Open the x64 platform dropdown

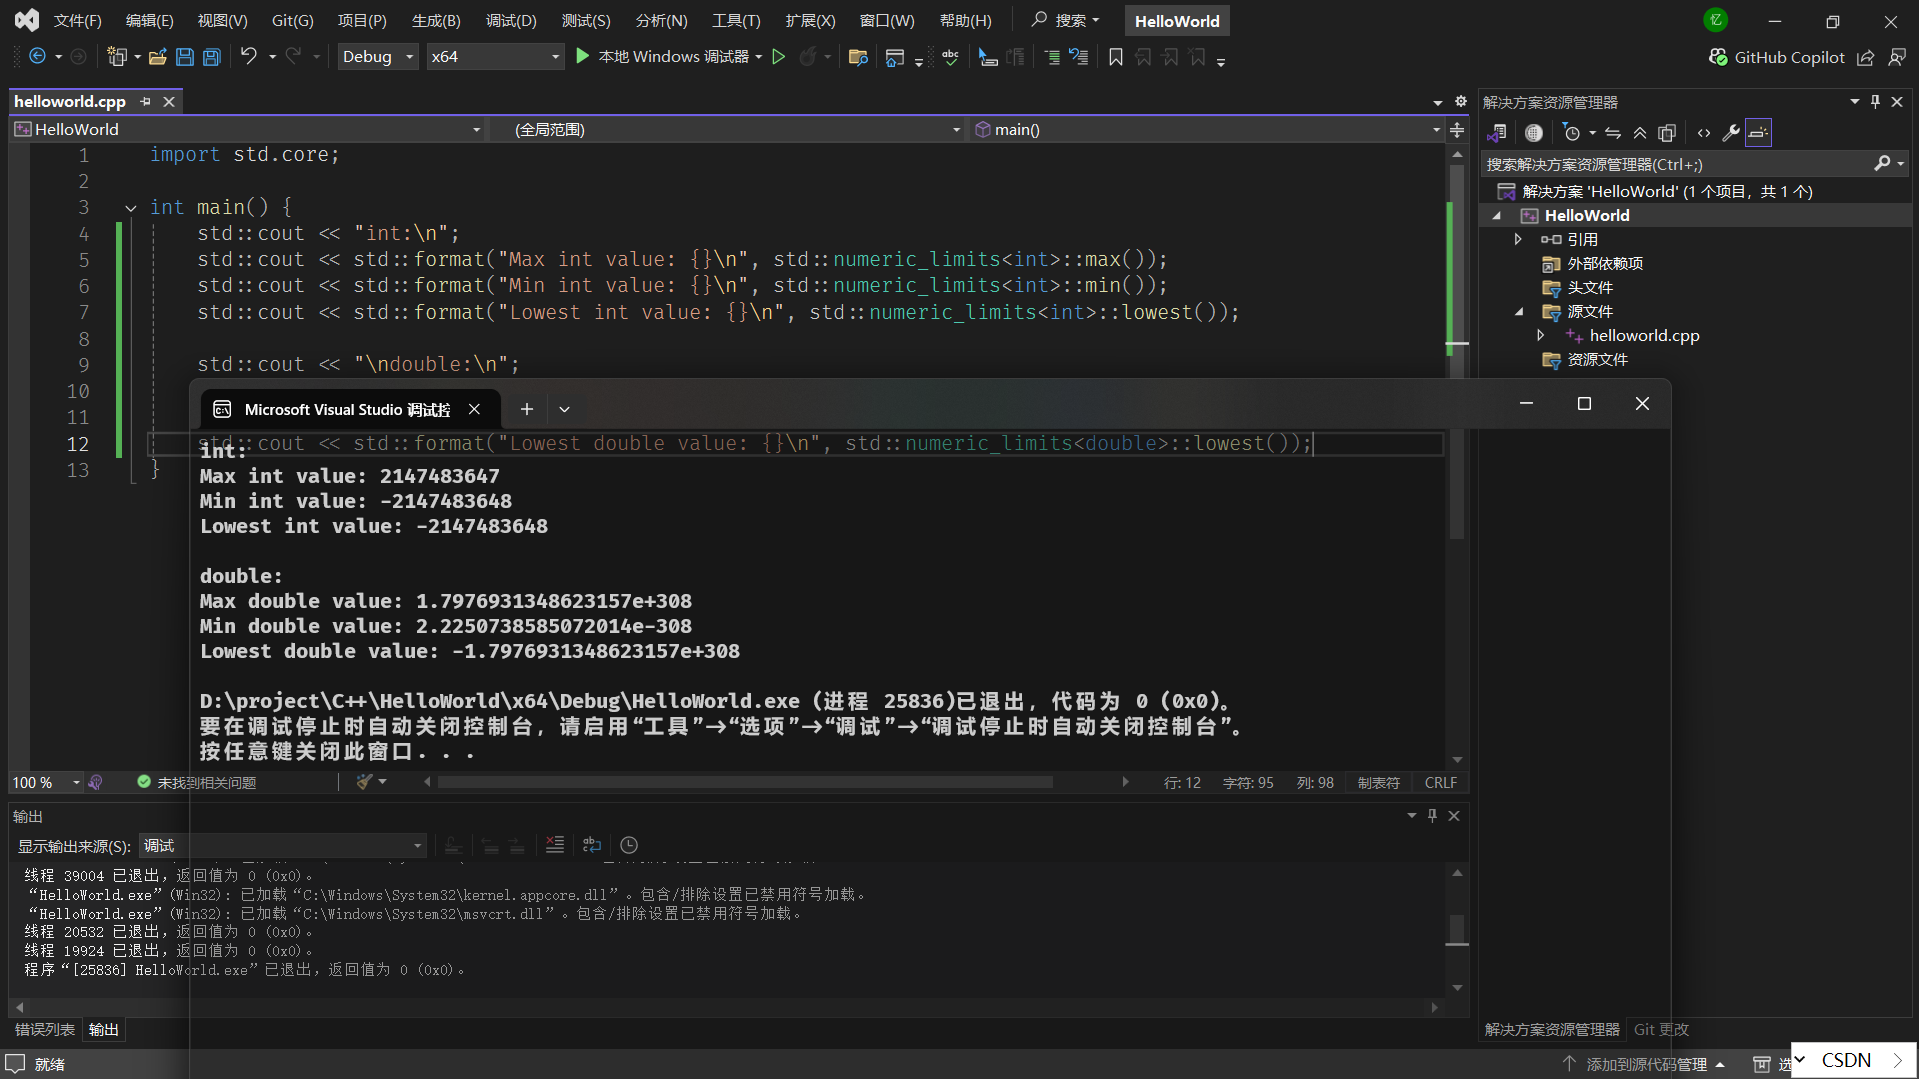point(495,57)
